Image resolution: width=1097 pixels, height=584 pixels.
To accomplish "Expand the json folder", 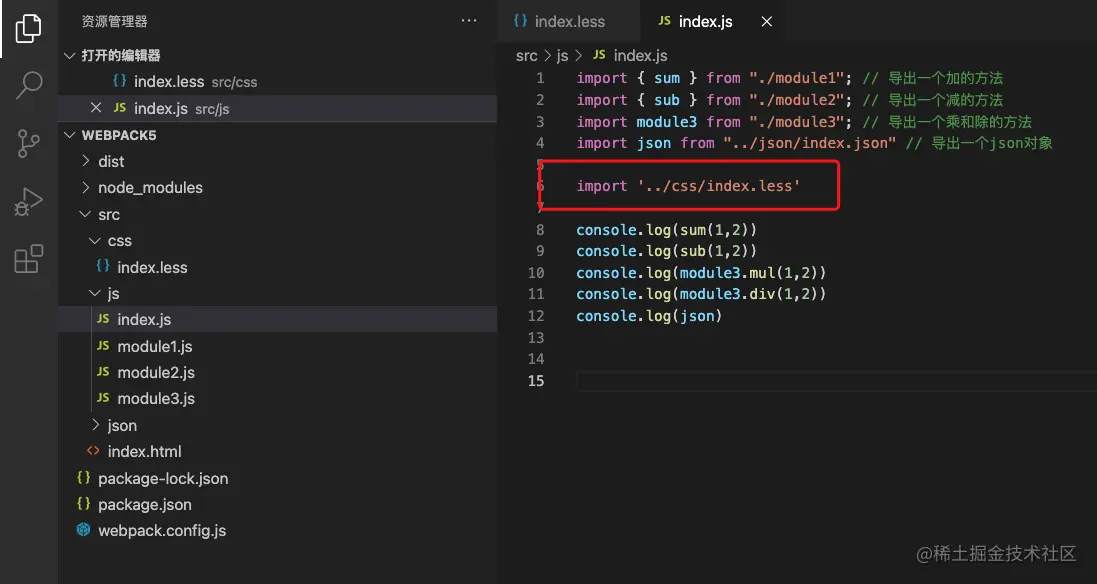I will [96, 425].
